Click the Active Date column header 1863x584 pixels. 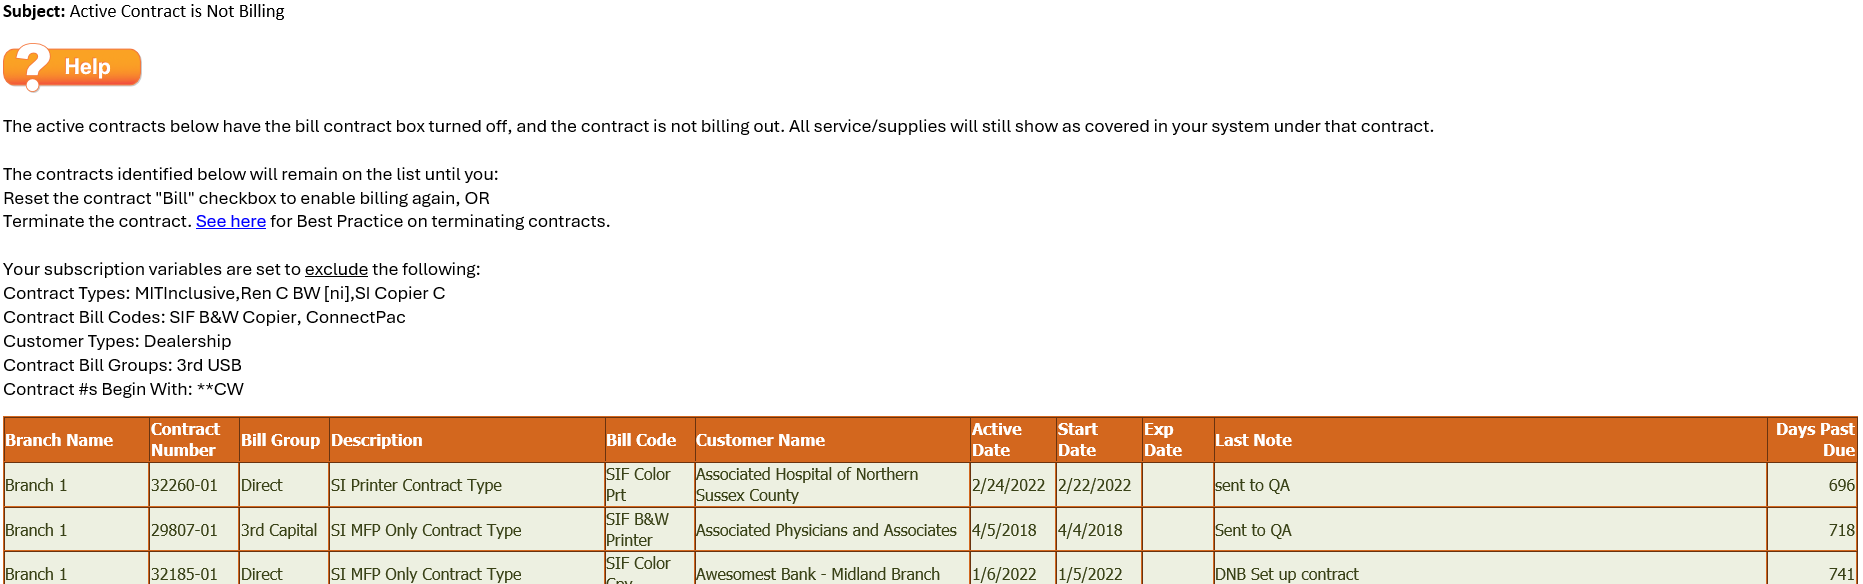(1013, 440)
